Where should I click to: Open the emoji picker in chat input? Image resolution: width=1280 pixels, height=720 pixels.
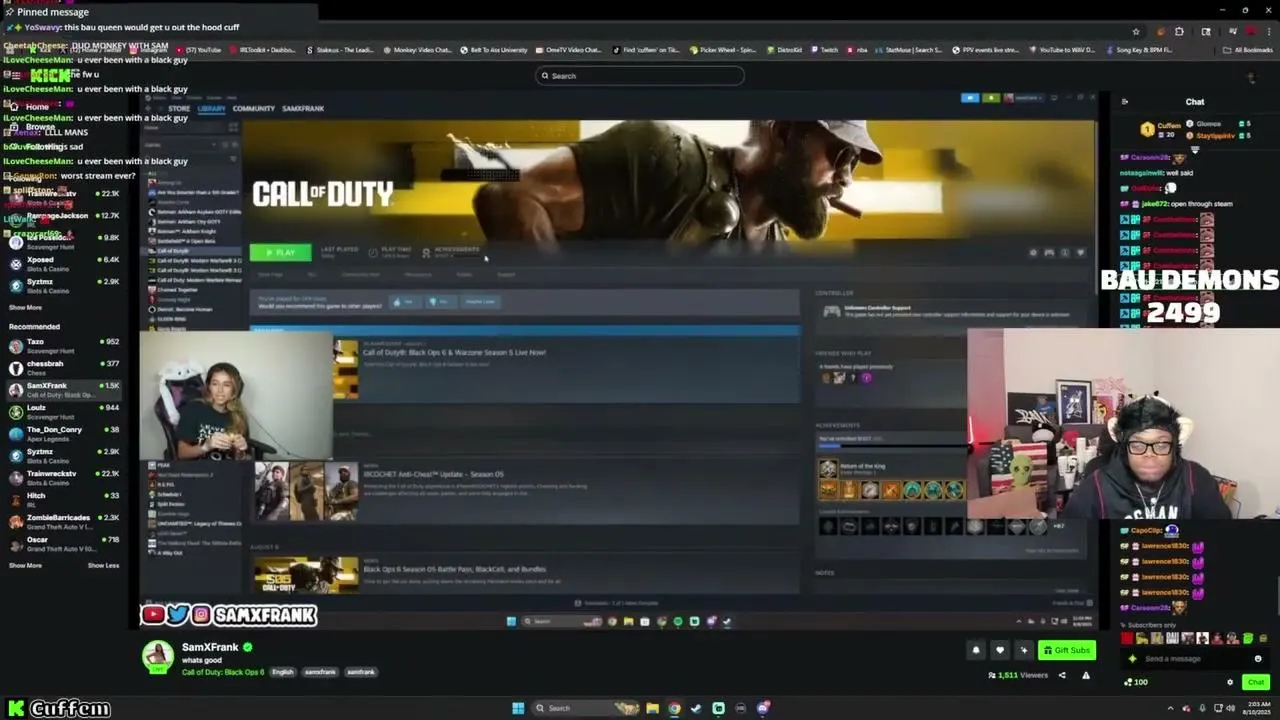point(1258,659)
